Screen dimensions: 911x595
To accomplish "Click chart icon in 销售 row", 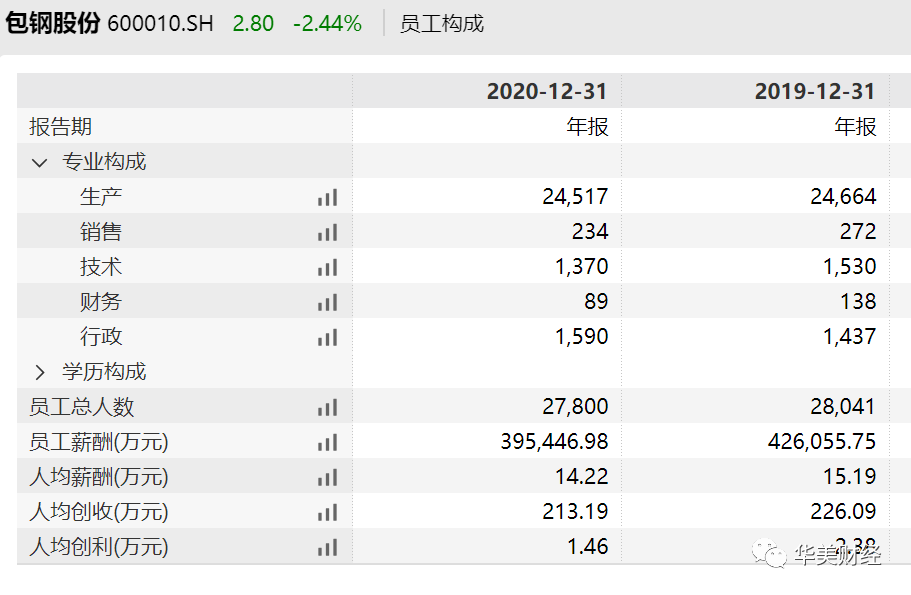I will pyautogui.click(x=328, y=232).
